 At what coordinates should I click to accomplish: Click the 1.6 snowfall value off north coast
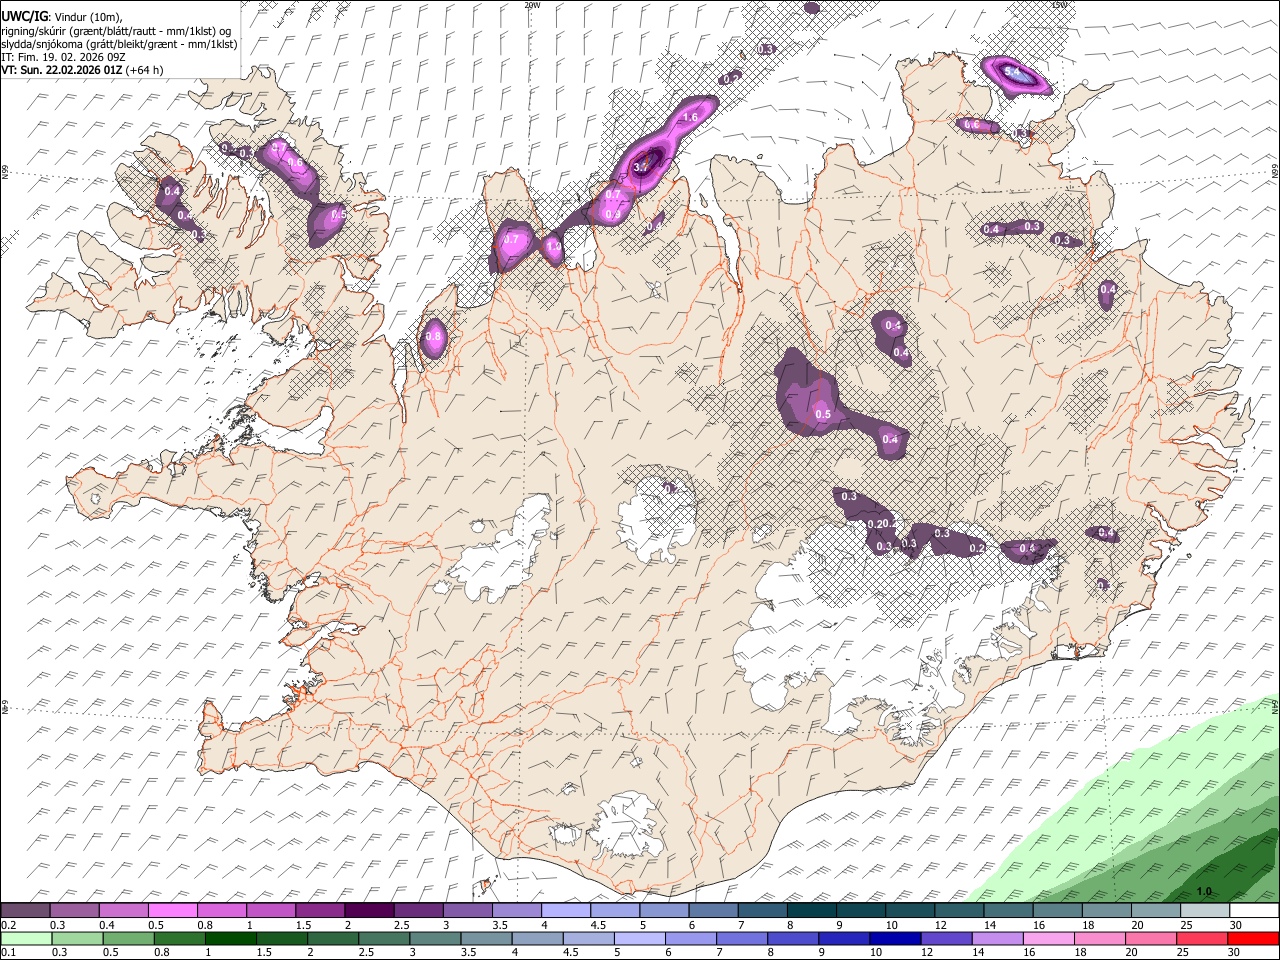(689, 118)
